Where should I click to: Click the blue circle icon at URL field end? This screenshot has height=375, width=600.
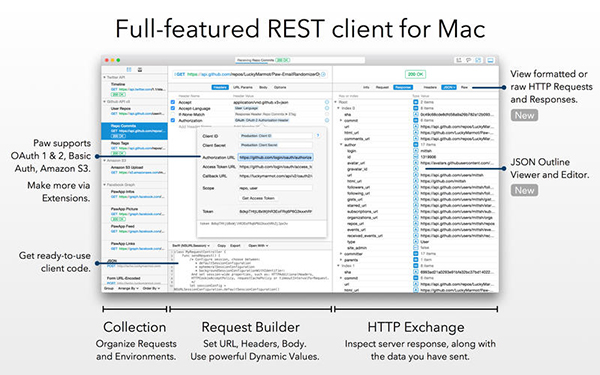[323, 74]
